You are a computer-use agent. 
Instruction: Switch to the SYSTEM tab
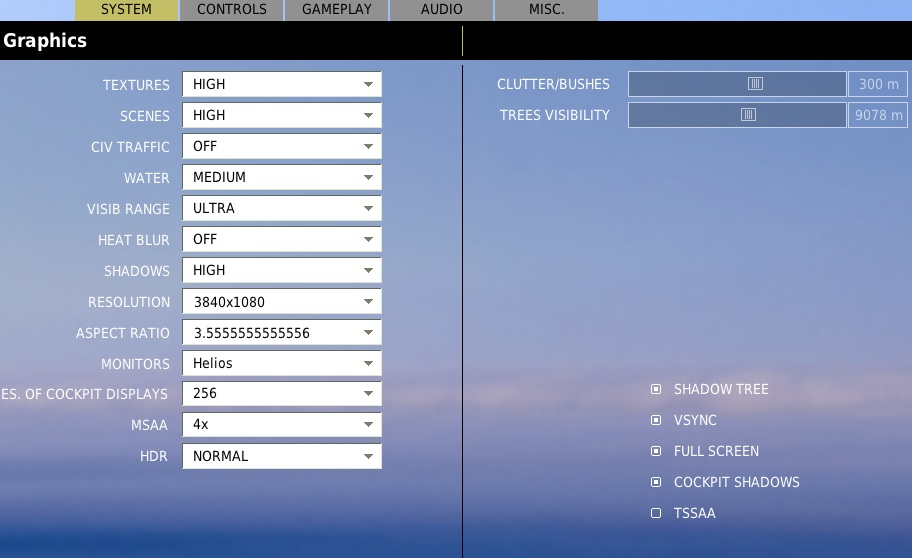(x=127, y=10)
